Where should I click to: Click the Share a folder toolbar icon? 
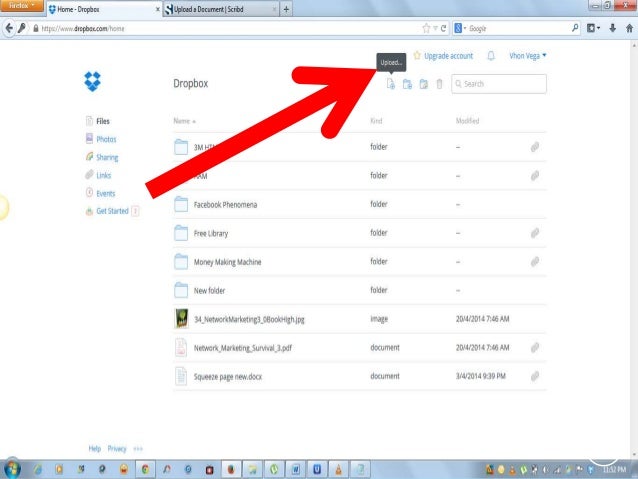click(x=424, y=84)
